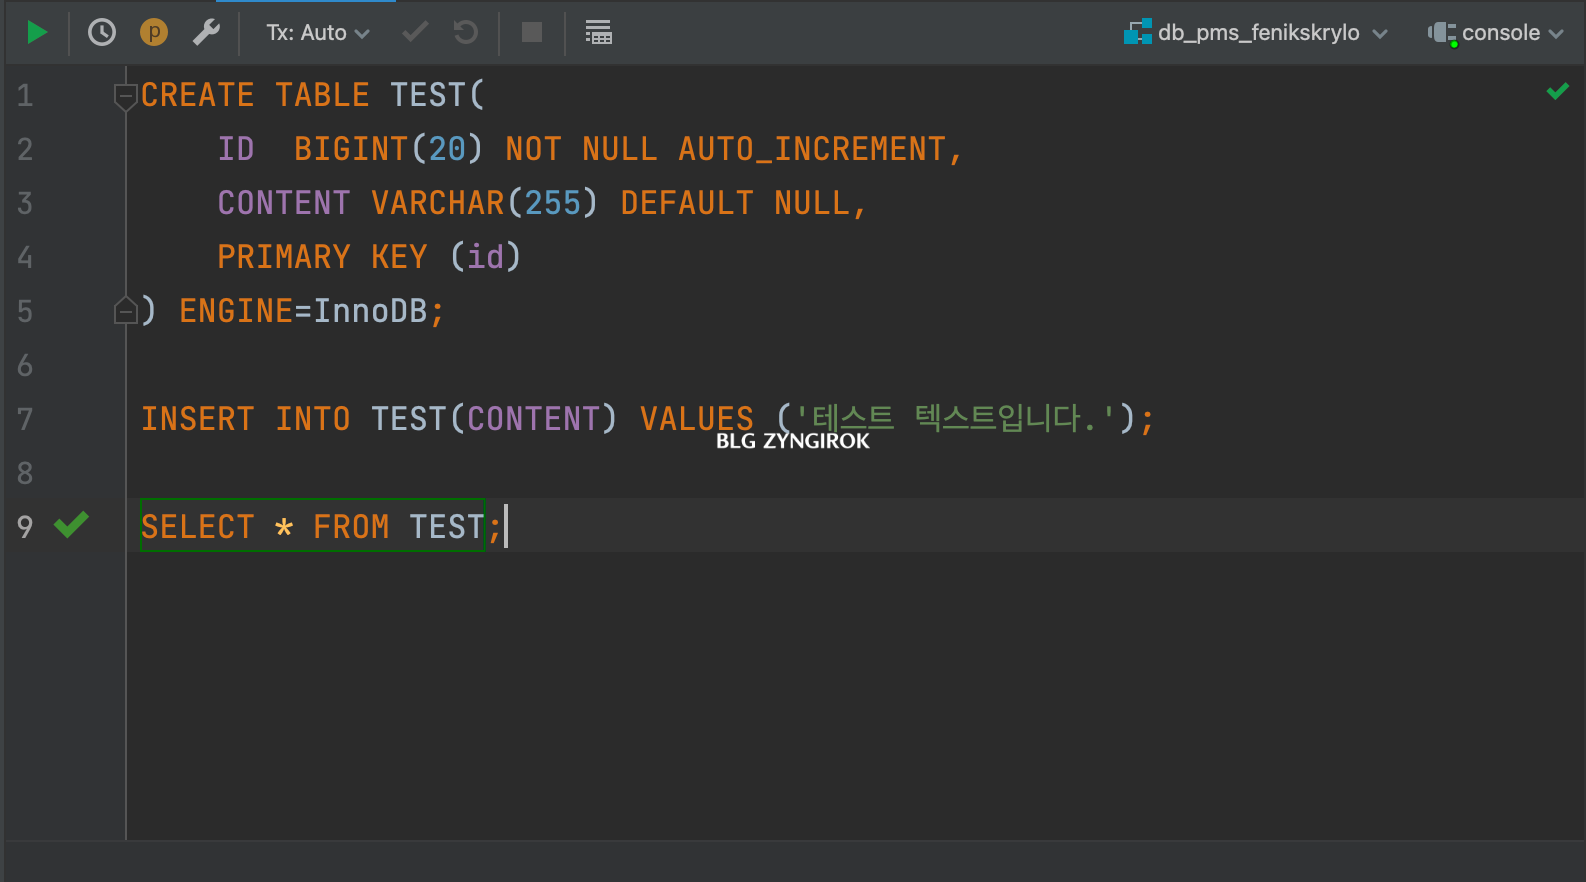Click line number 7 in the gutter
Screen dimensions: 1586x882
pyautogui.click(x=26, y=419)
